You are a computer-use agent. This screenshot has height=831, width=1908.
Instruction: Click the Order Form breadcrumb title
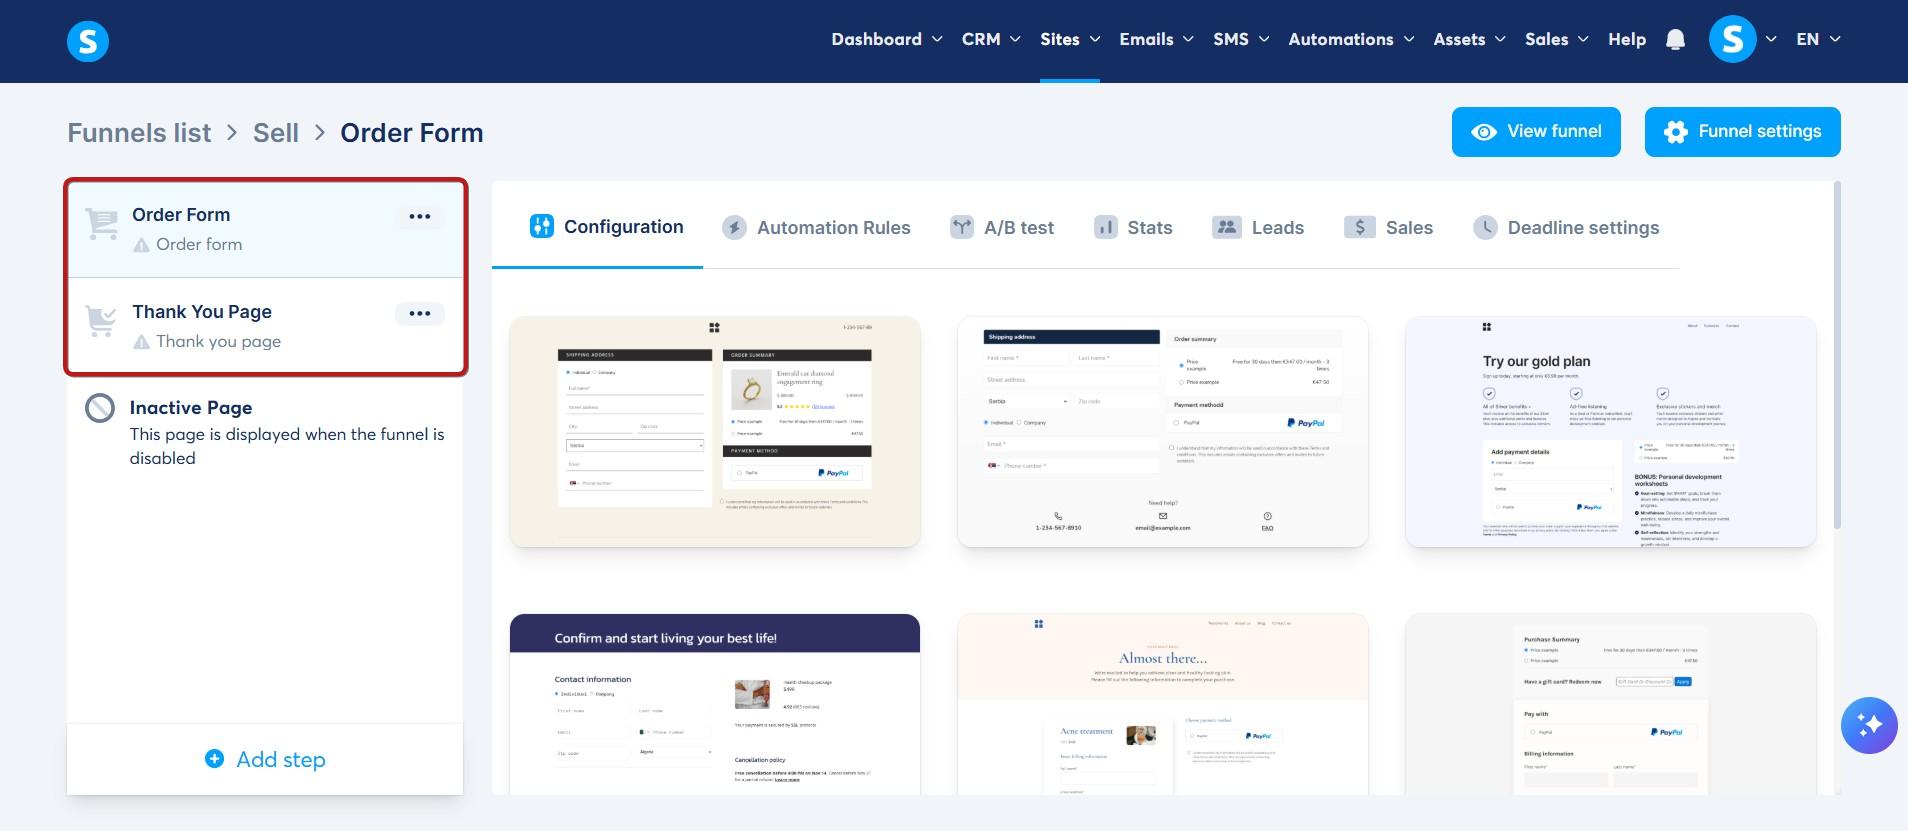click(x=412, y=133)
